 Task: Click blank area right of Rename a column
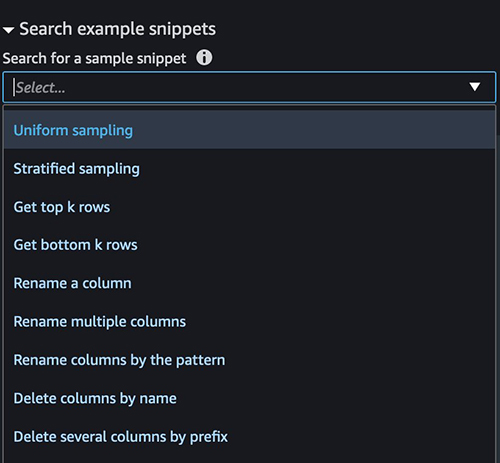coord(313,283)
